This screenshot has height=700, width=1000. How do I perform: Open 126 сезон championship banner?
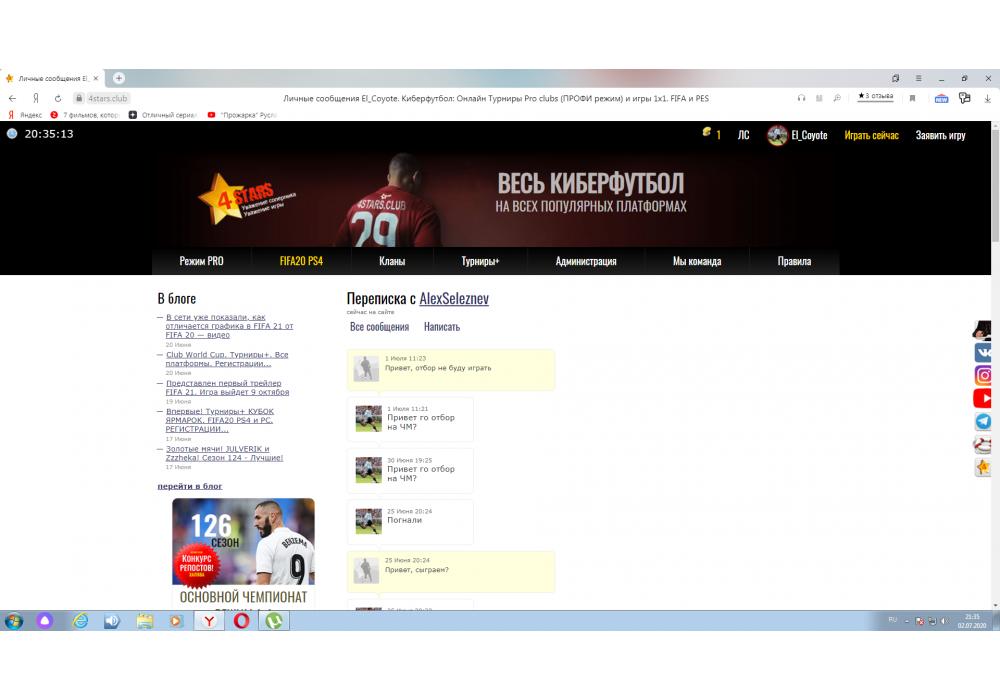pyautogui.click(x=244, y=553)
